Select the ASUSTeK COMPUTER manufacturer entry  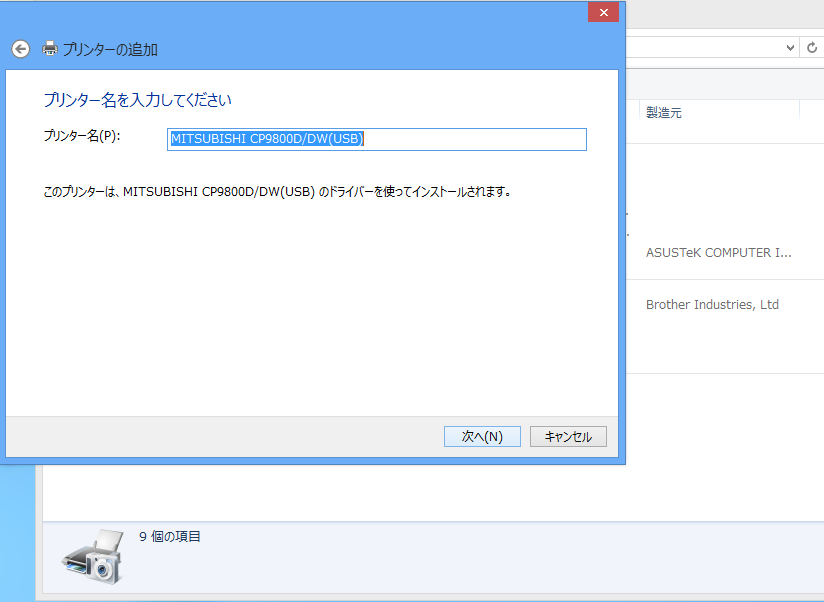(x=718, y=253)
